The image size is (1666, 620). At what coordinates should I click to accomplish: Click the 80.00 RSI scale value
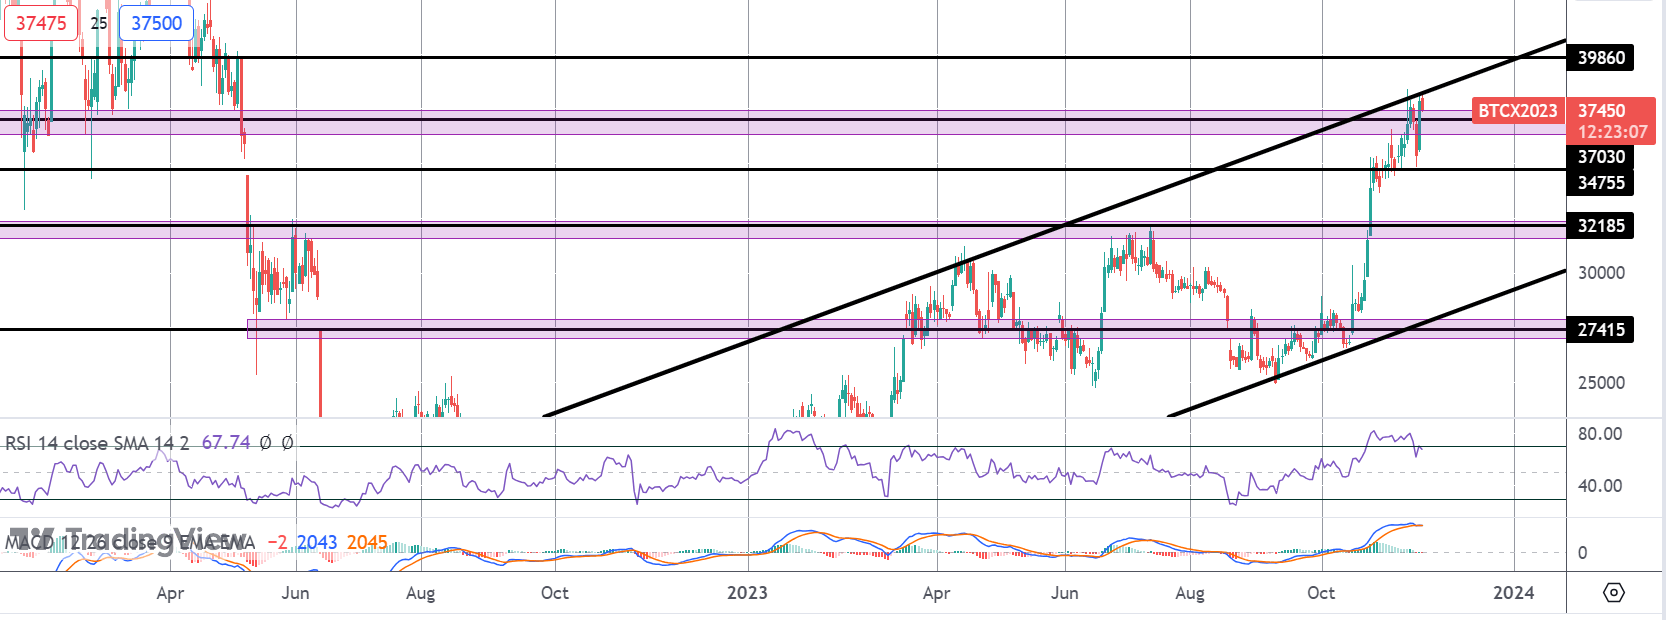(1600, 434)
